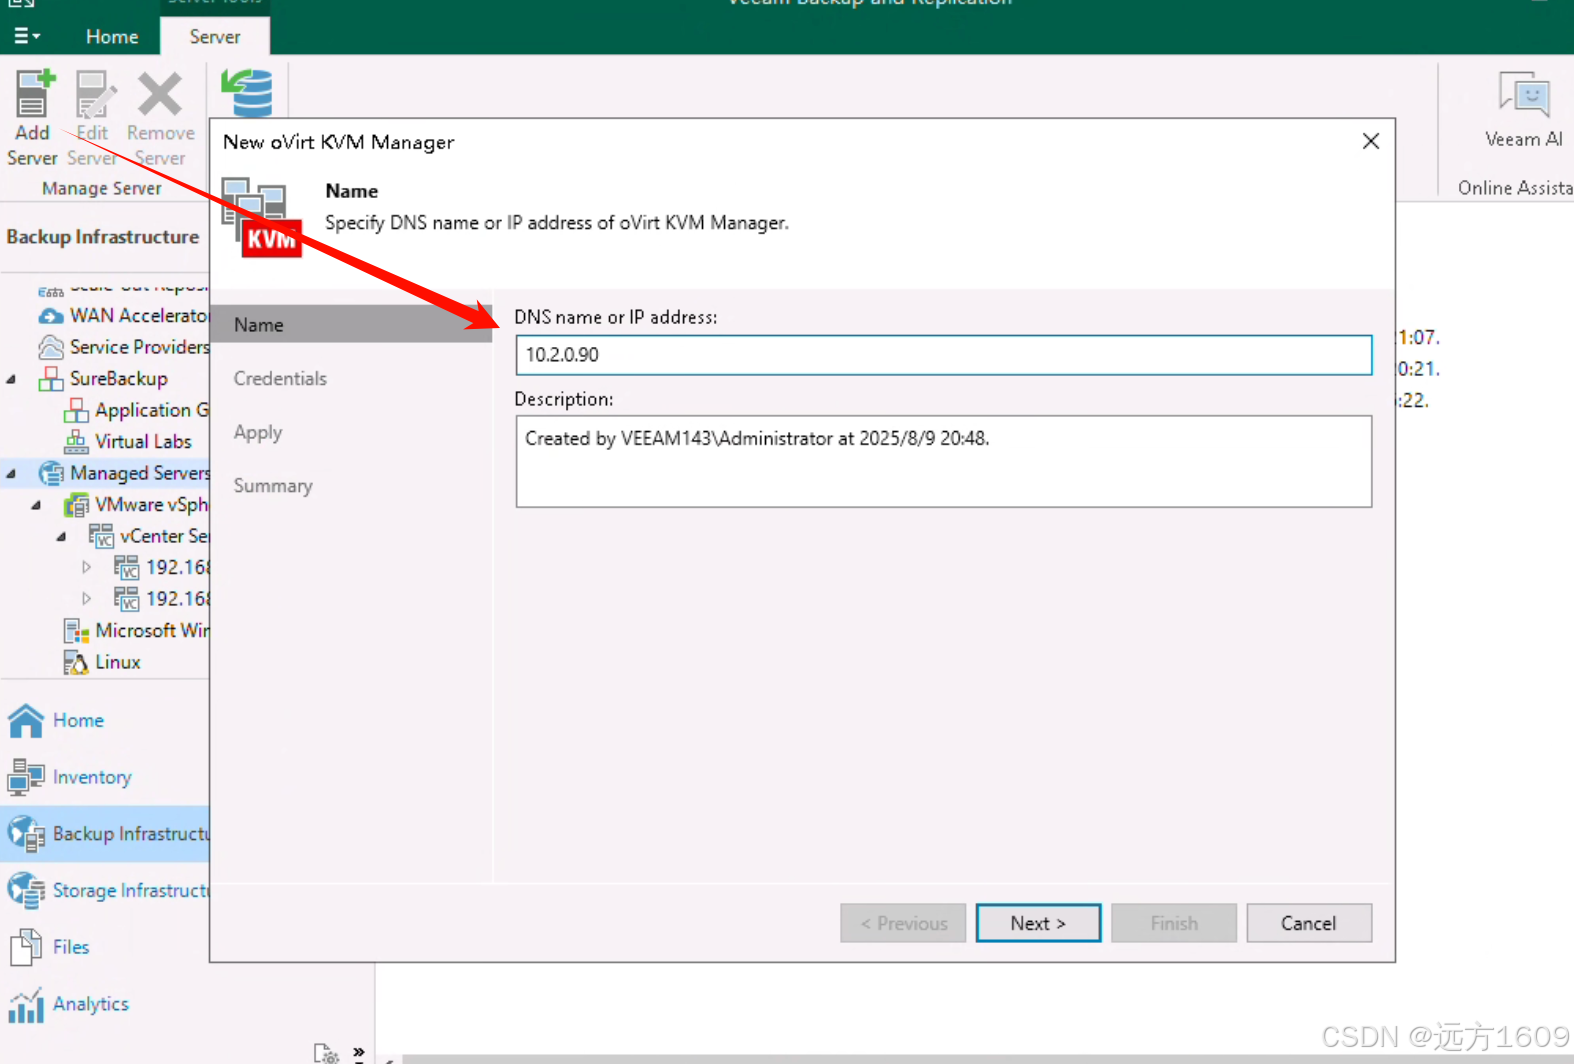The image size is (1574, 1064).
Task: Open Backup Infrastructure navigation view
Action: [105, 834]
